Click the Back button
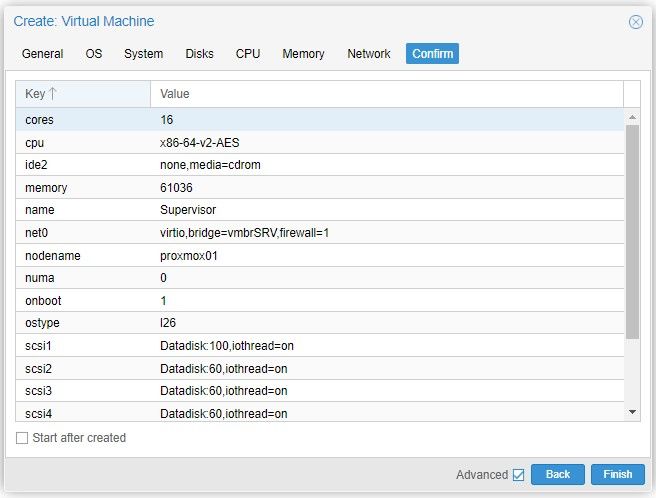Image resolution: width=656 pixels, height=498 pixels. (x=557, y=474)
